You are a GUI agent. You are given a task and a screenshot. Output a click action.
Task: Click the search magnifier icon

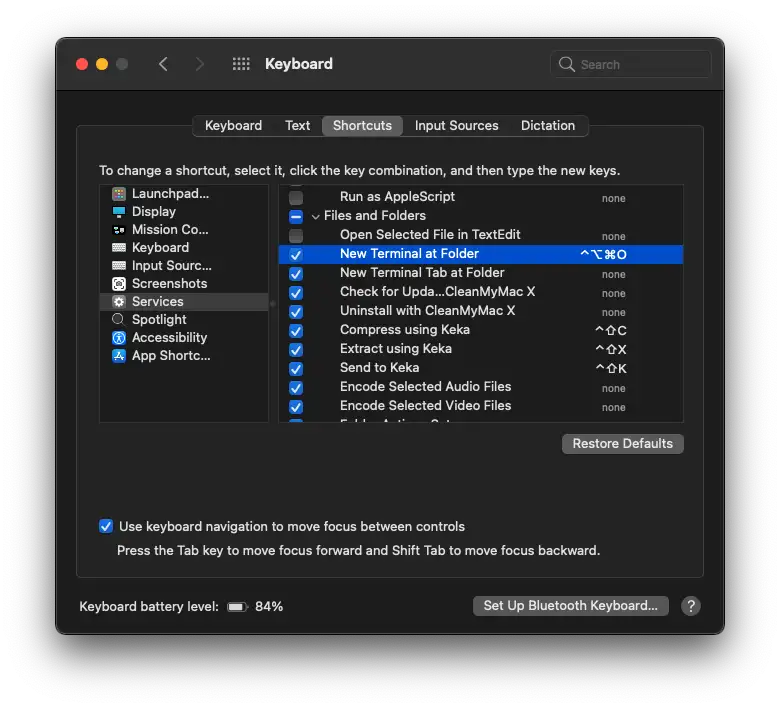point(566,64)
